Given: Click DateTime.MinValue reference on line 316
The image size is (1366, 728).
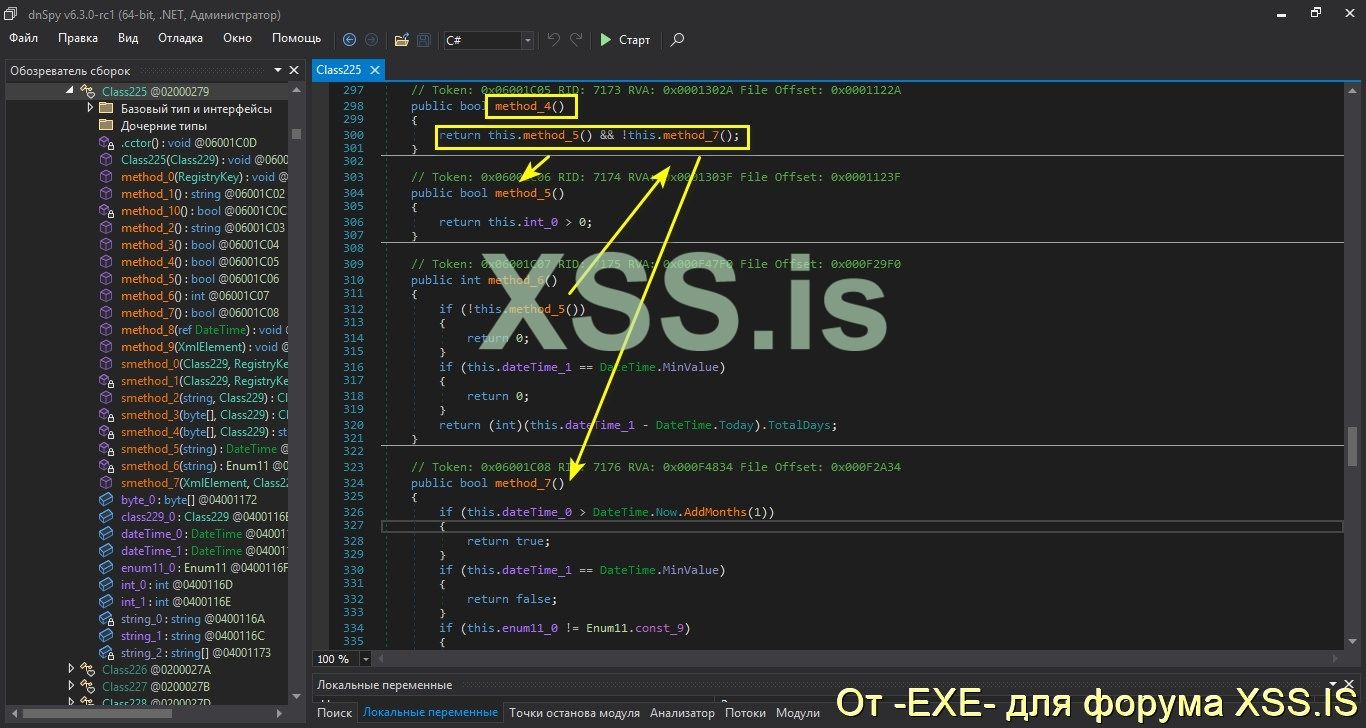Looking at the screenshot, I should pos(660,367).
